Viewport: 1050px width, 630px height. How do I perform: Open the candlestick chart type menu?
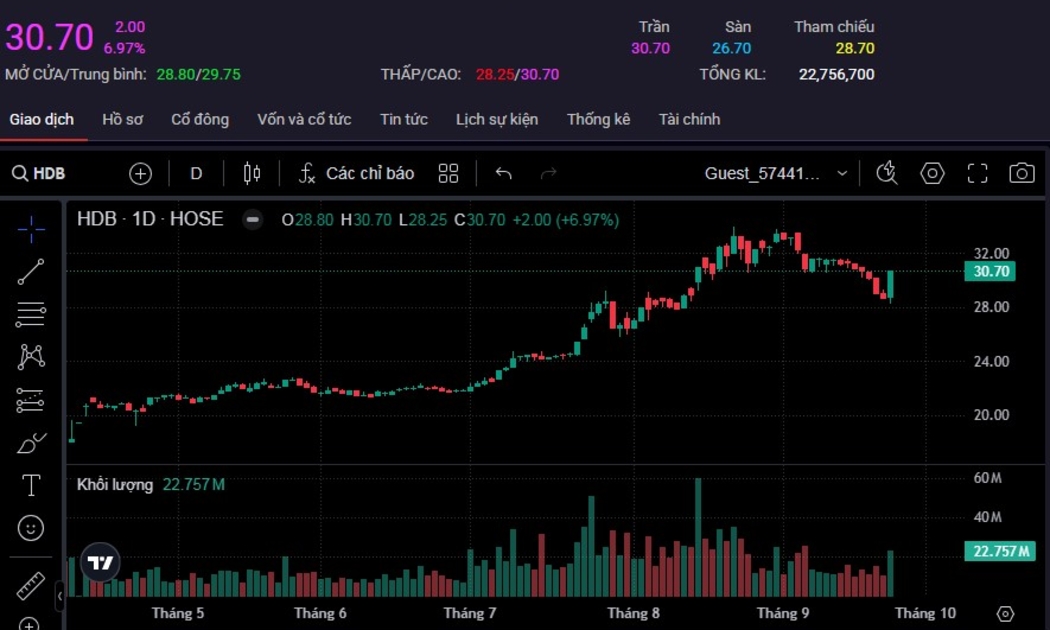252,173
